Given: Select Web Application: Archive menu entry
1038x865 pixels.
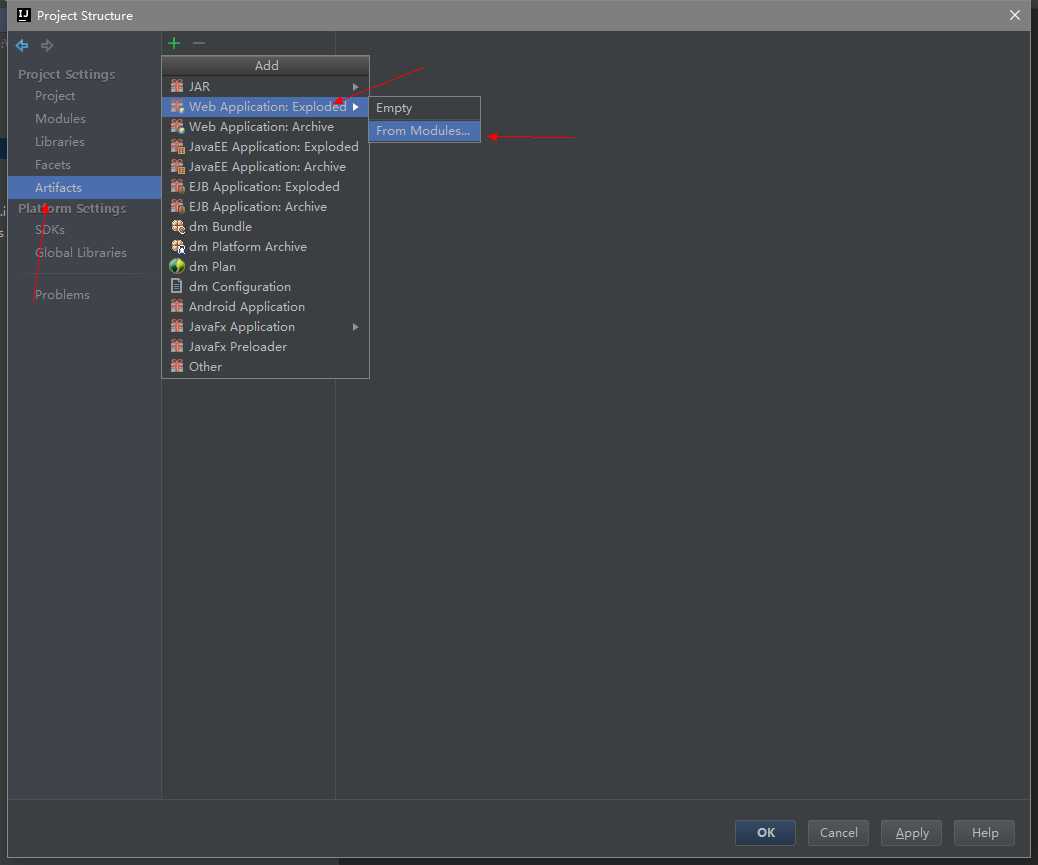Looking at the screenshot, I should 265,126.
